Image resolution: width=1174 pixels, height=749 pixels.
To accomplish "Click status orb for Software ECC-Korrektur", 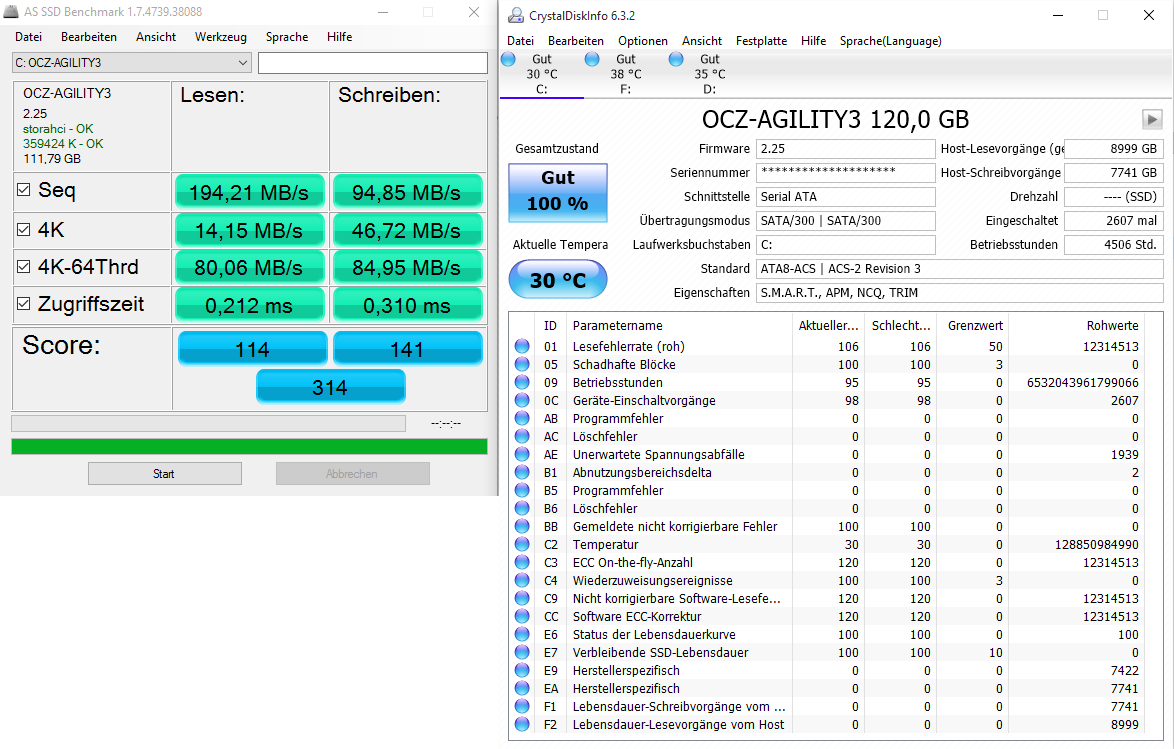I will (522, 616).
